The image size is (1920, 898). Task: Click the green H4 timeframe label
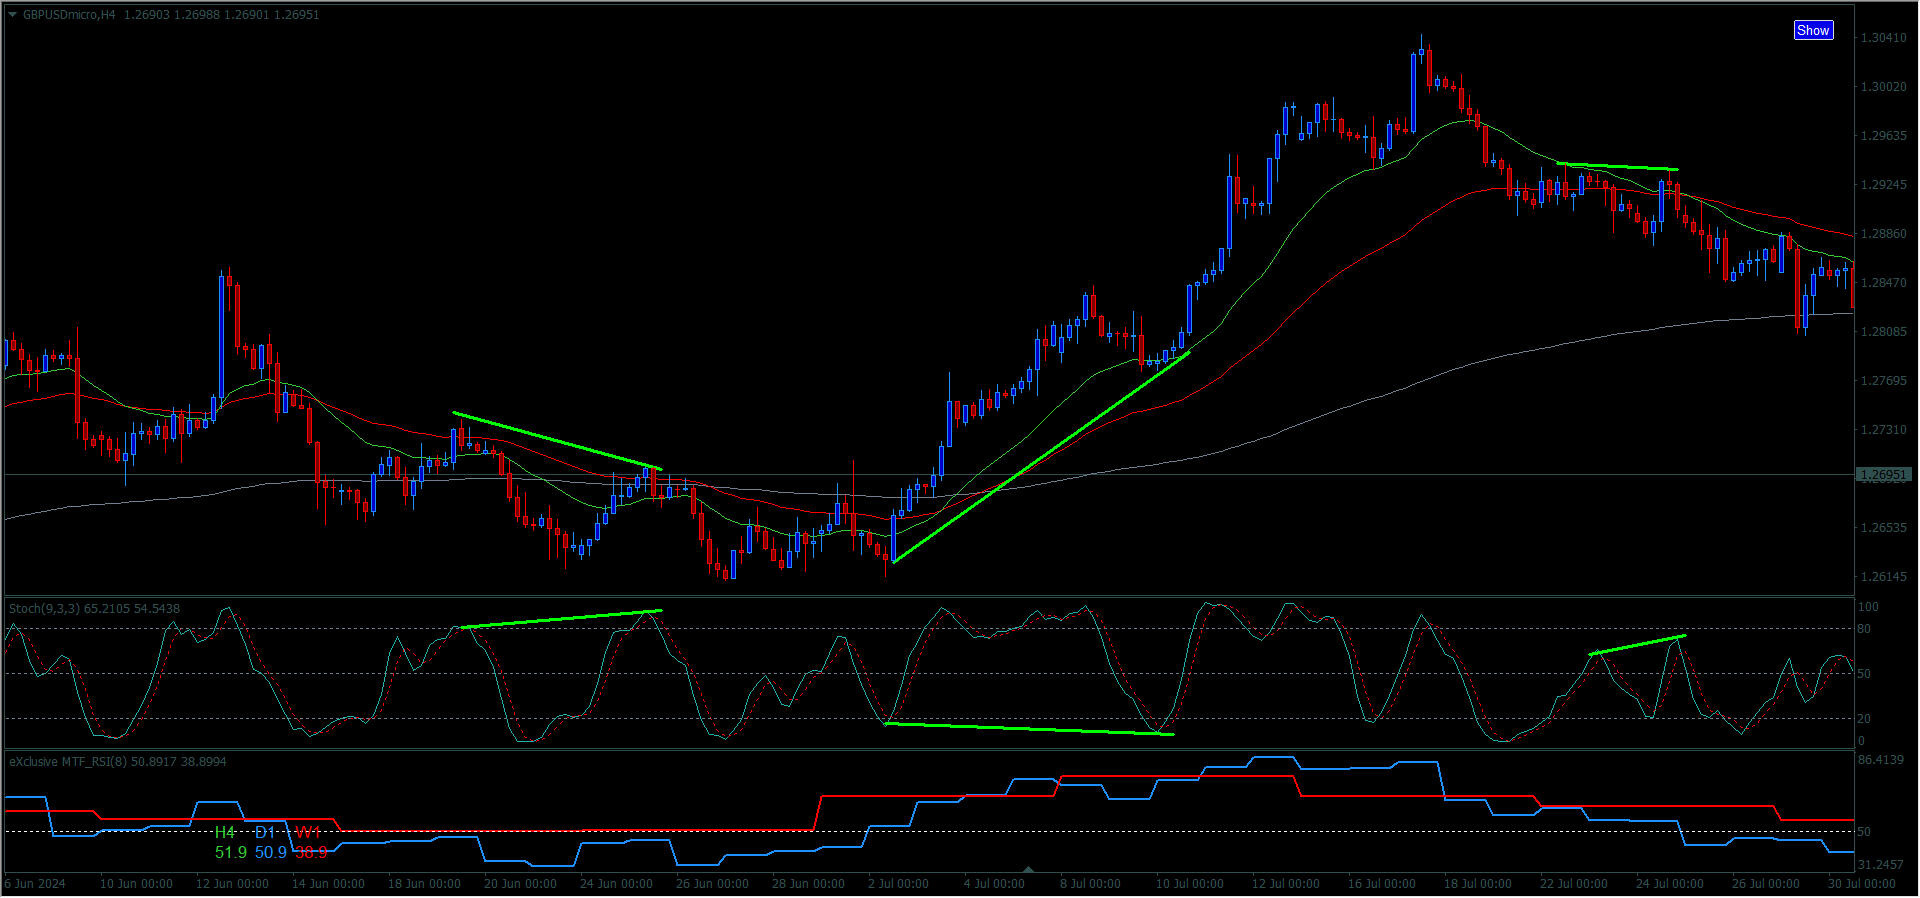(x=225, y=832)
